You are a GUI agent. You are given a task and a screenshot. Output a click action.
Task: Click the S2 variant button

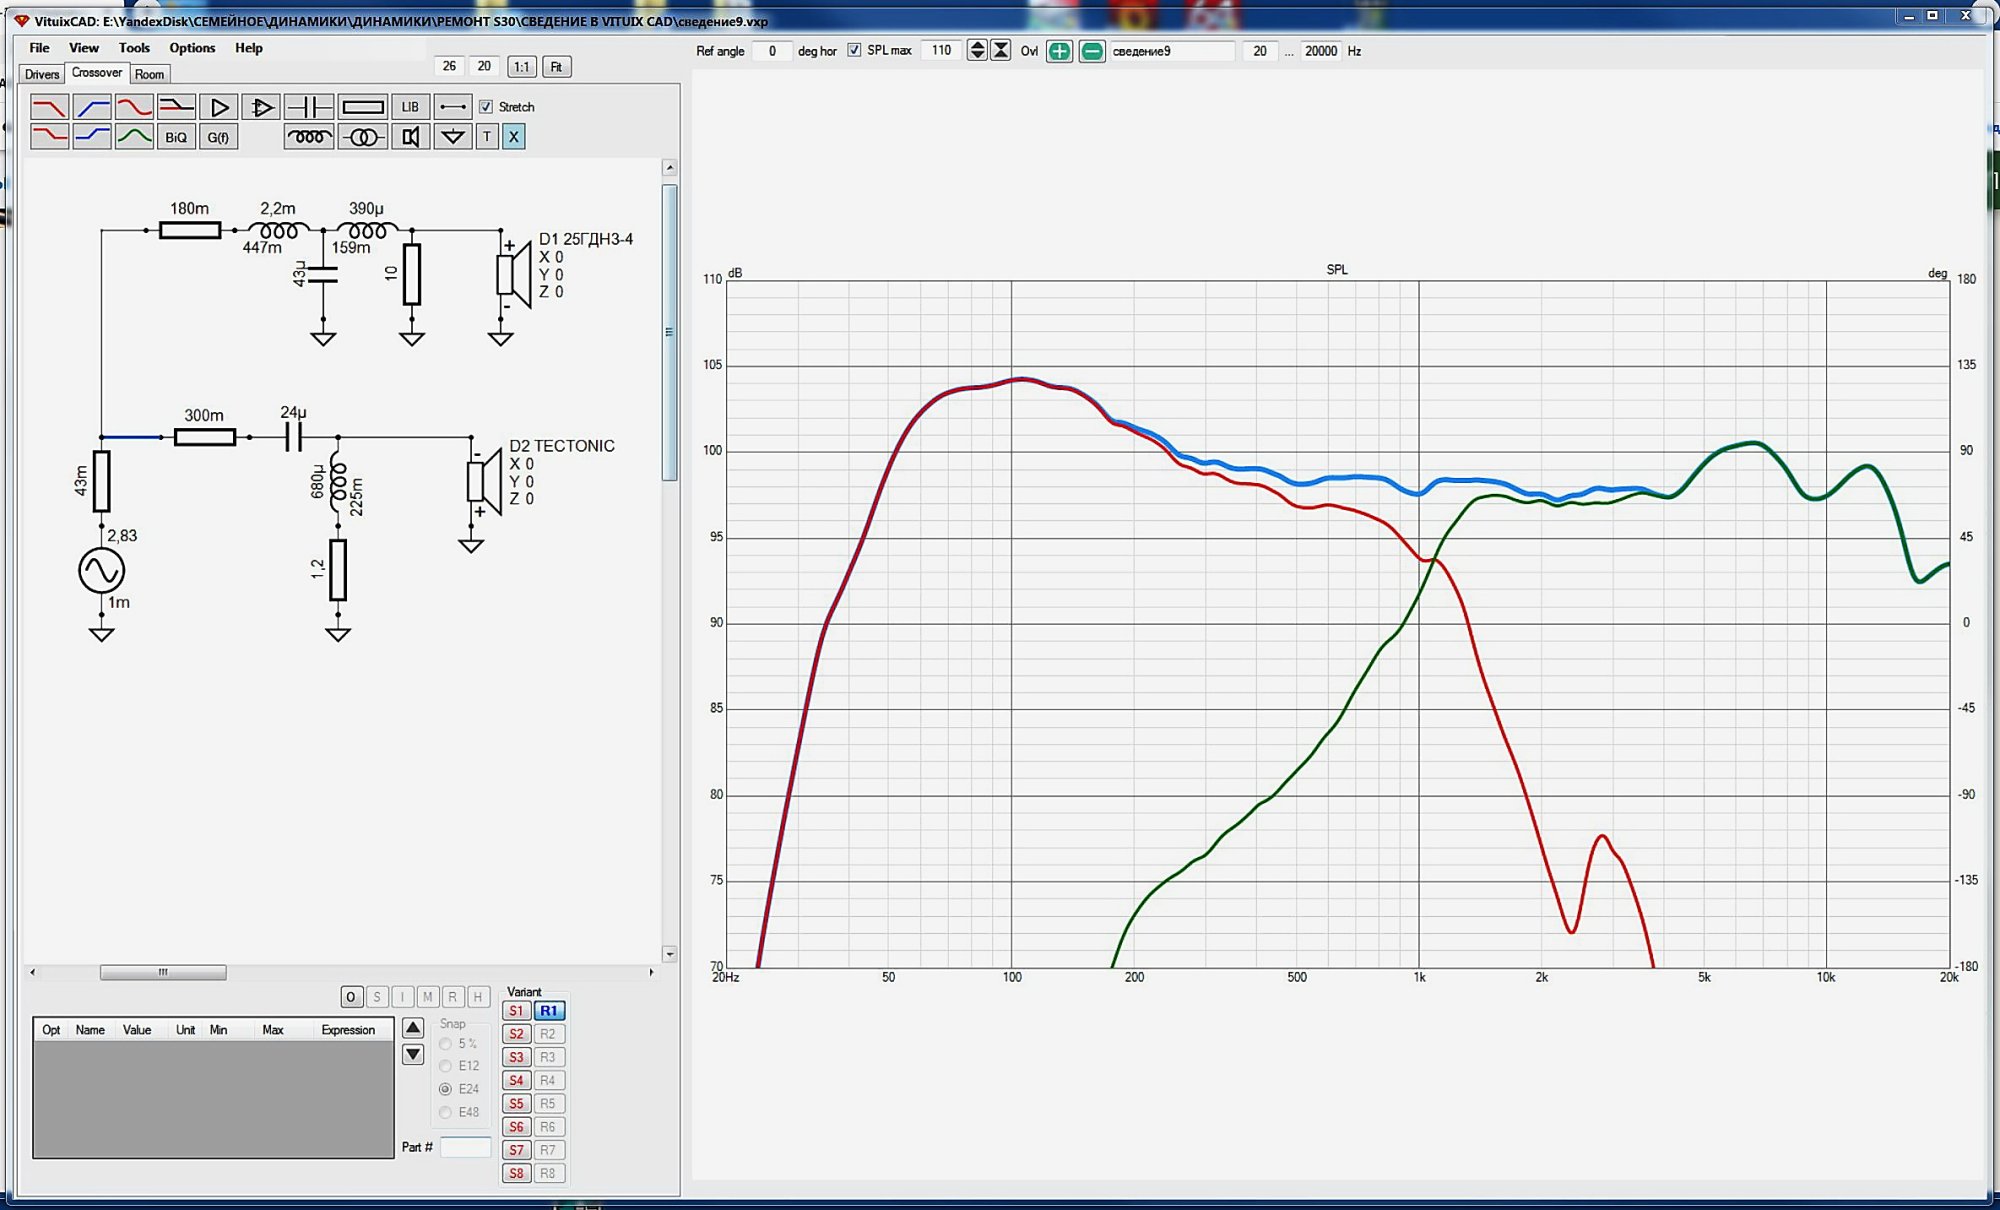pyautogui.click(x=516, y=1034)
